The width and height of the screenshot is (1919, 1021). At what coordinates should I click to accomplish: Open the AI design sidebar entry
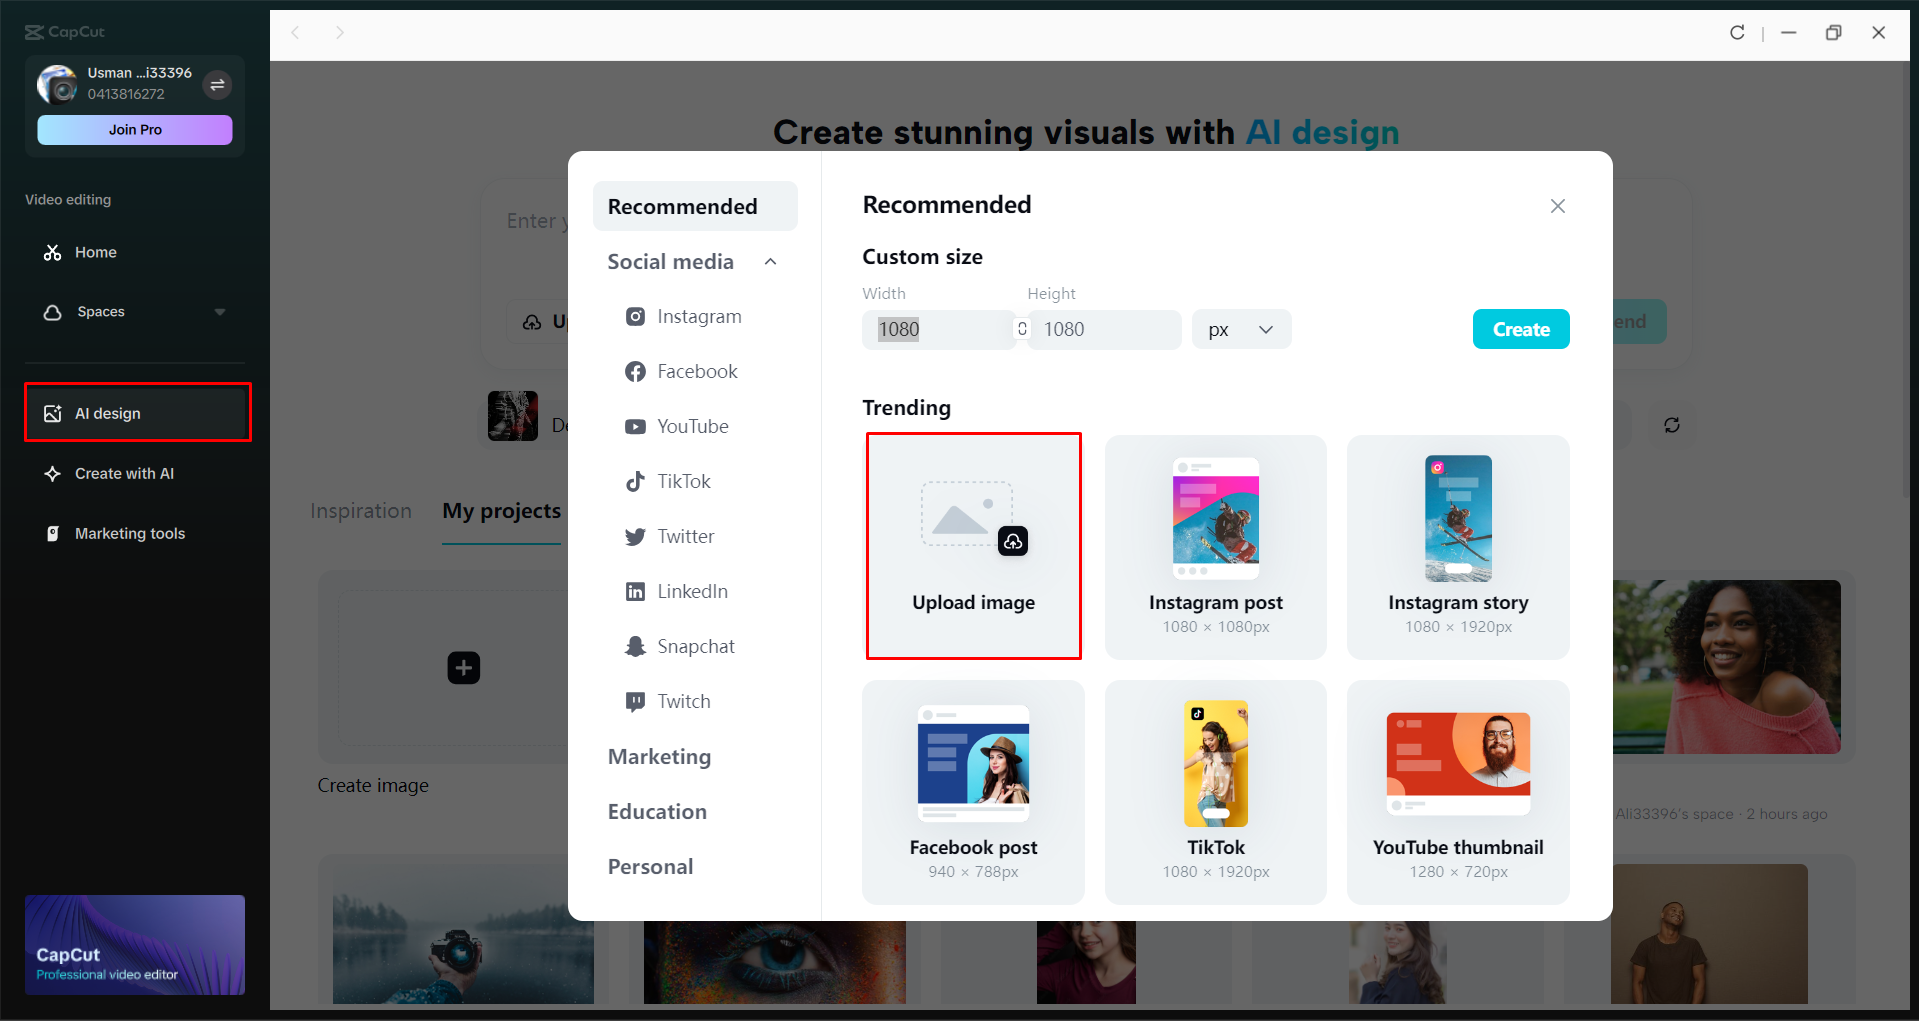point(137,412)
